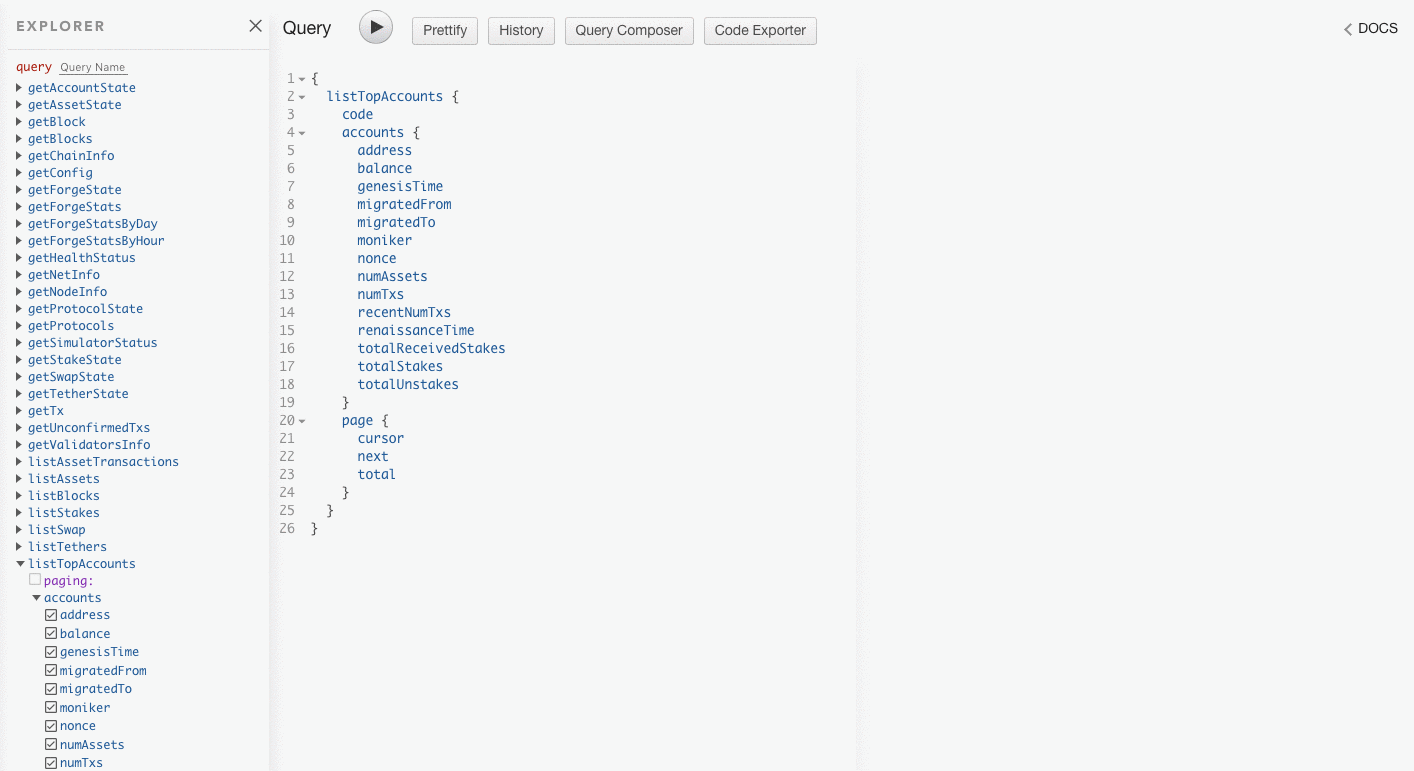Fold the page block at line 20
The height and width of the screenshot is (771, 1414).
pos(302,421)
